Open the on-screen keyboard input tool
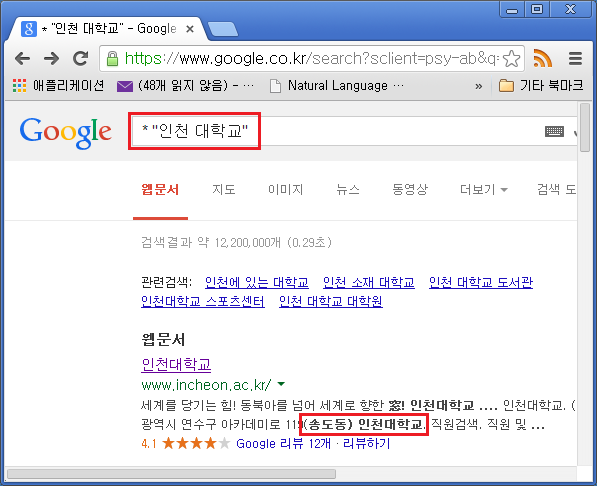Image resolution: width=597 pixels, height=486 pixels. coord(554,132)
